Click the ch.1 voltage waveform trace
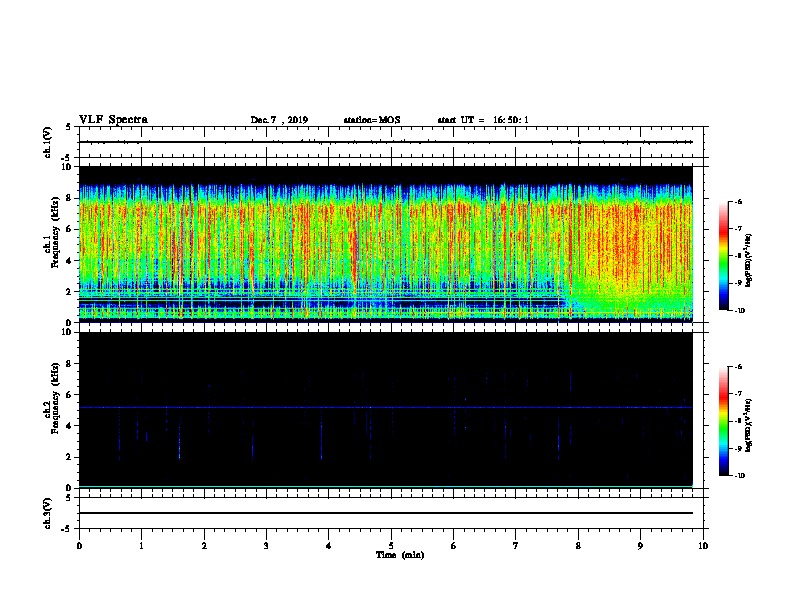This screenshot has width=792, height=612. click(x=385, y=142)
